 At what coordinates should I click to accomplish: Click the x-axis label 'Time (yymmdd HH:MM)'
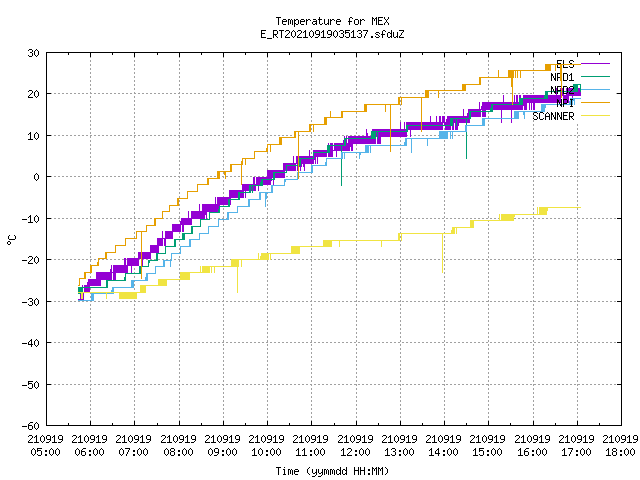pos(332,471)
